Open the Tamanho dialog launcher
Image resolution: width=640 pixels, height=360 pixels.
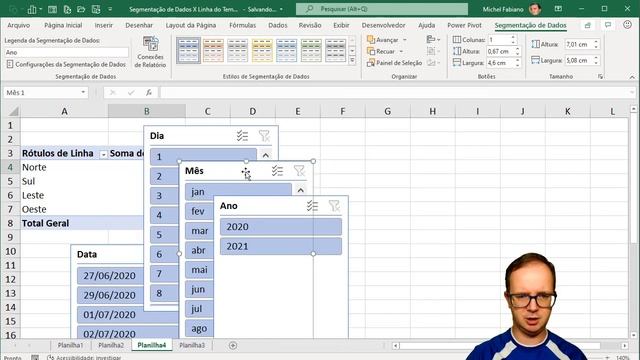600,76
